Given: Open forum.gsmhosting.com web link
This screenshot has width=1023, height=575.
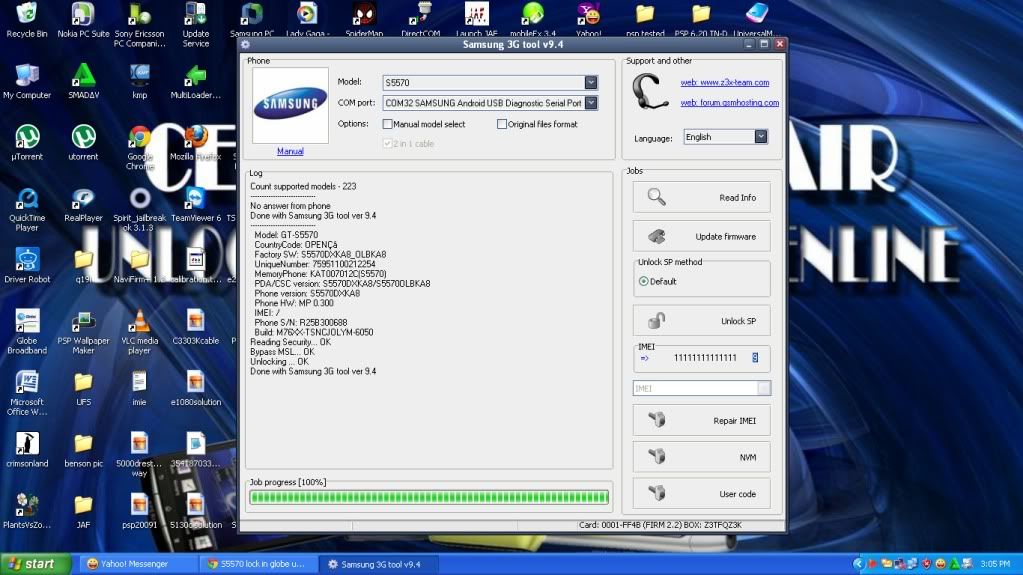Looking at the screenshot, I should (729, 102).
